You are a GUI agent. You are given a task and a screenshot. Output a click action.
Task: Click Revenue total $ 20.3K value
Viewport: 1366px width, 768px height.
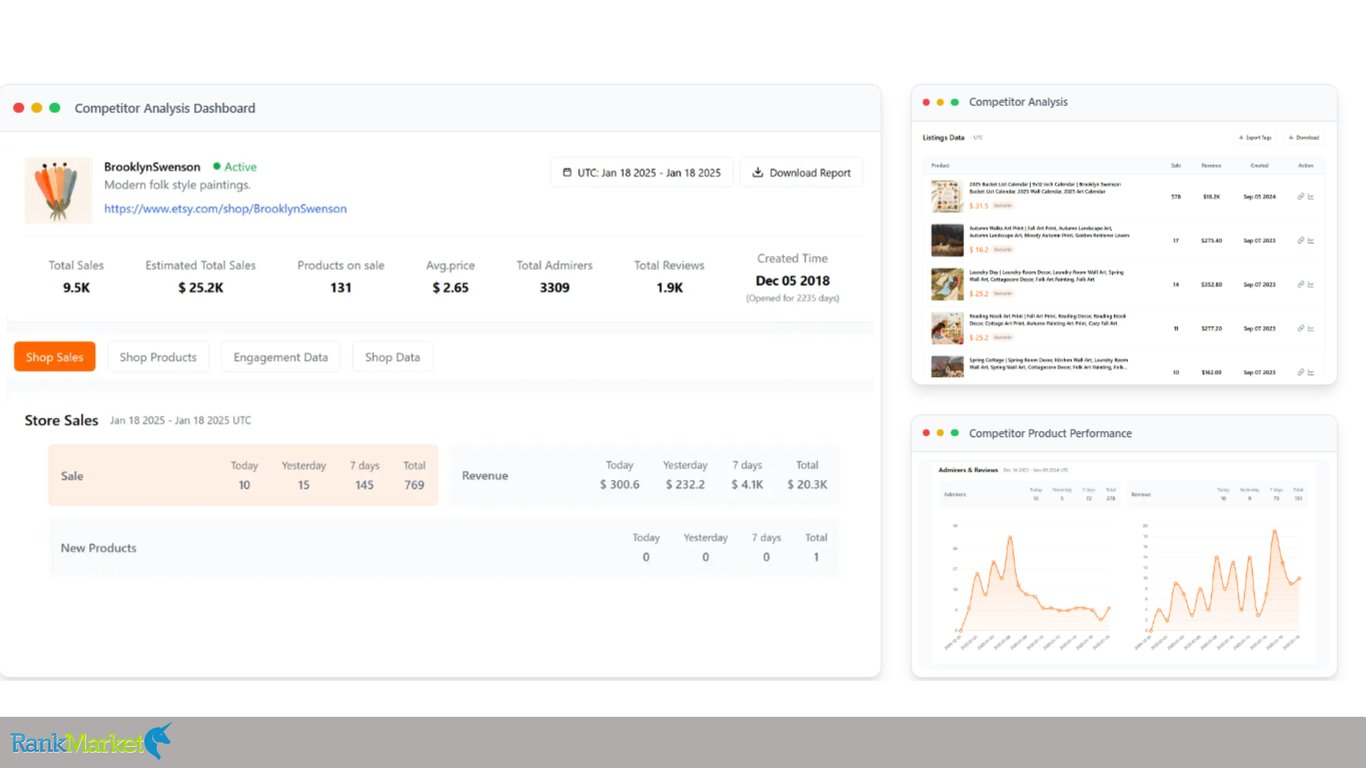point(807,485)
